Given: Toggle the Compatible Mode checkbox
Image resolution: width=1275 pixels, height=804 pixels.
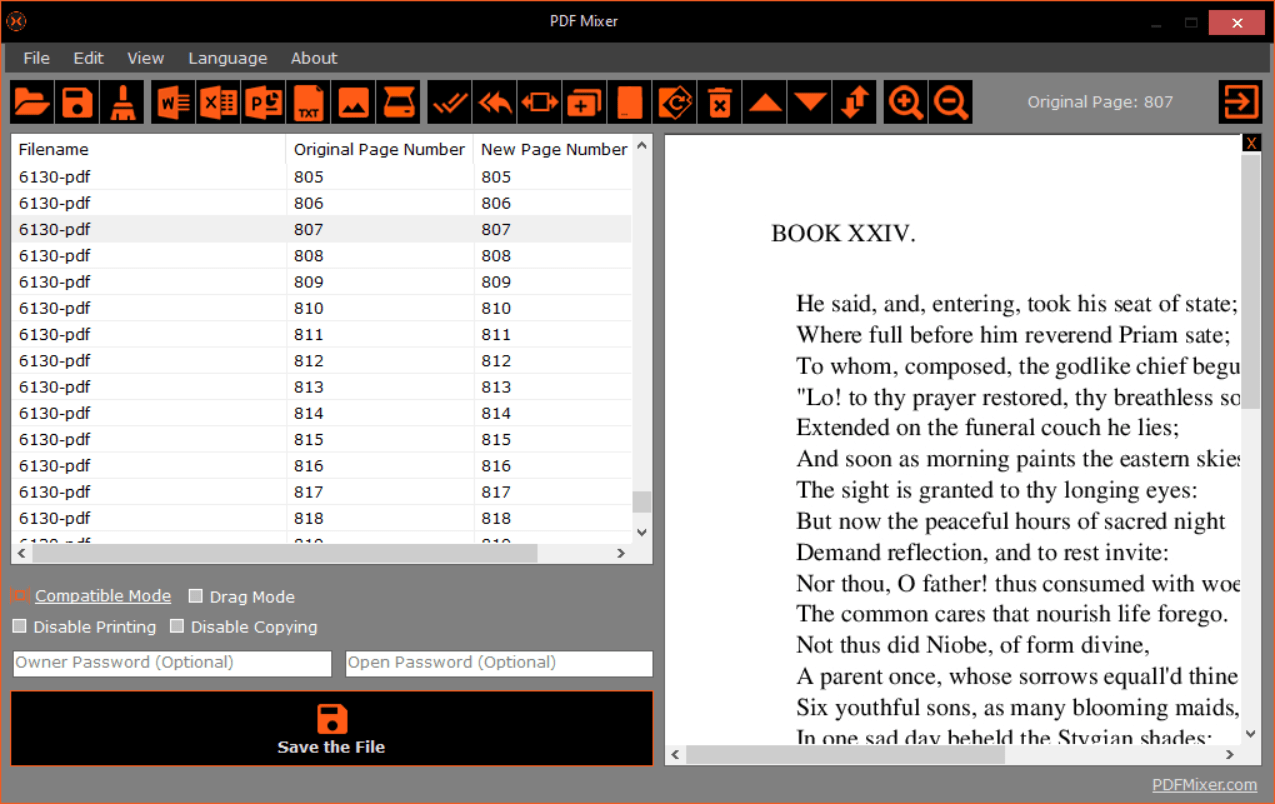Looking at the screenshot, I should pyautogui.click(x=19, y=596).
